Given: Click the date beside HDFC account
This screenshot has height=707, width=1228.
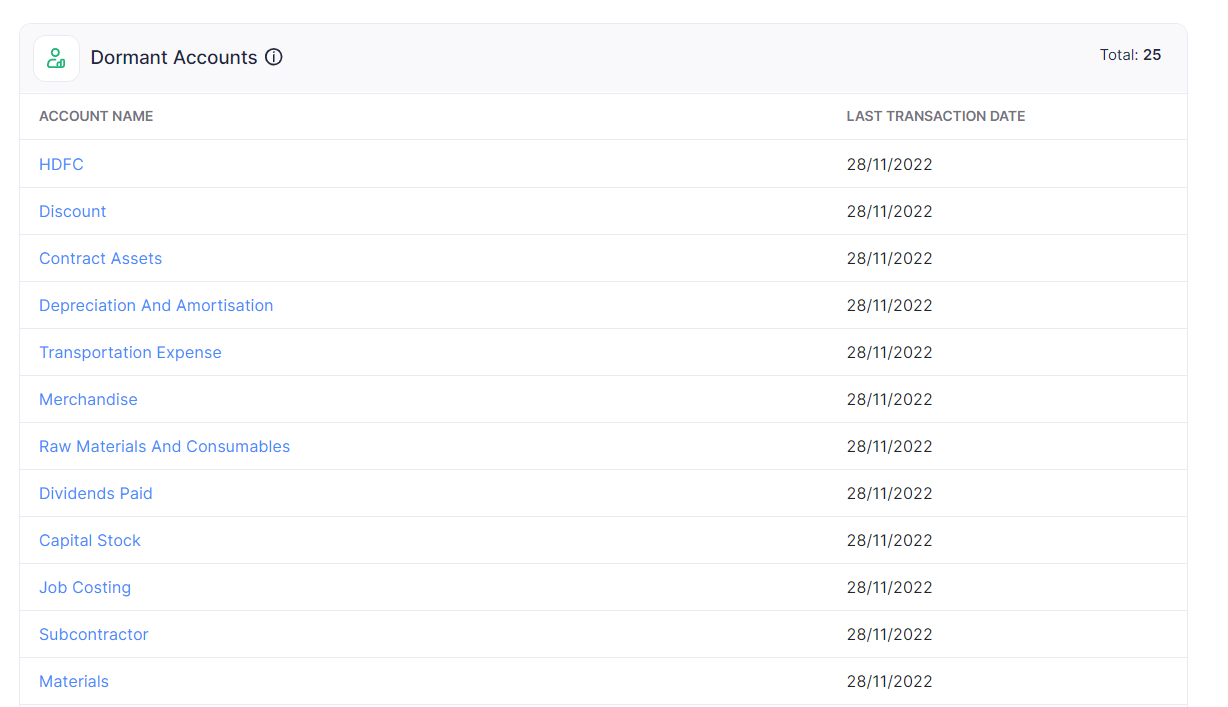Looking at the screenshot, I should [x=889, y=164].
